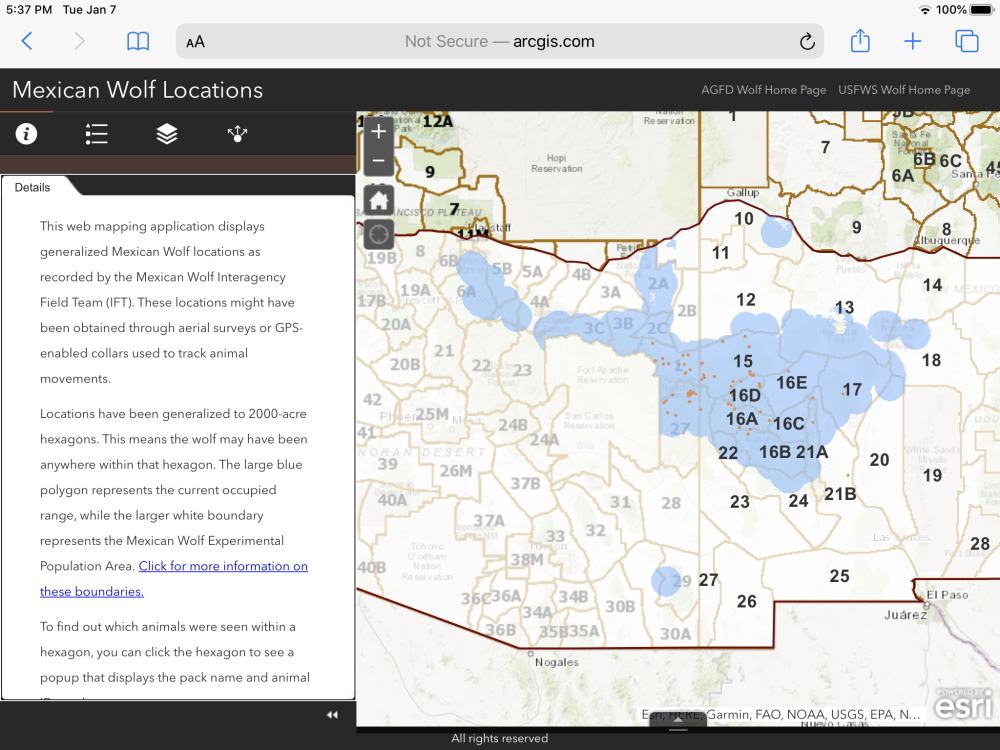Image resolution: width=1000 pixels, height=750 pixels.
Task: Collapse the side panel with double arrows
Action: click(x=332, y=714)
